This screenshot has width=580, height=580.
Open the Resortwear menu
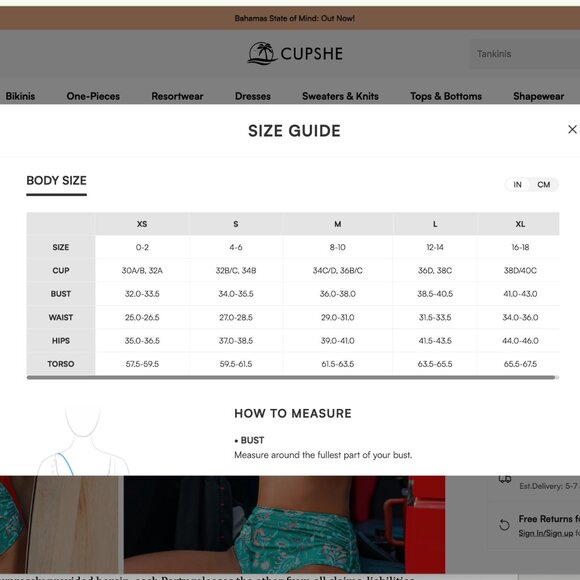pos(177,96)
